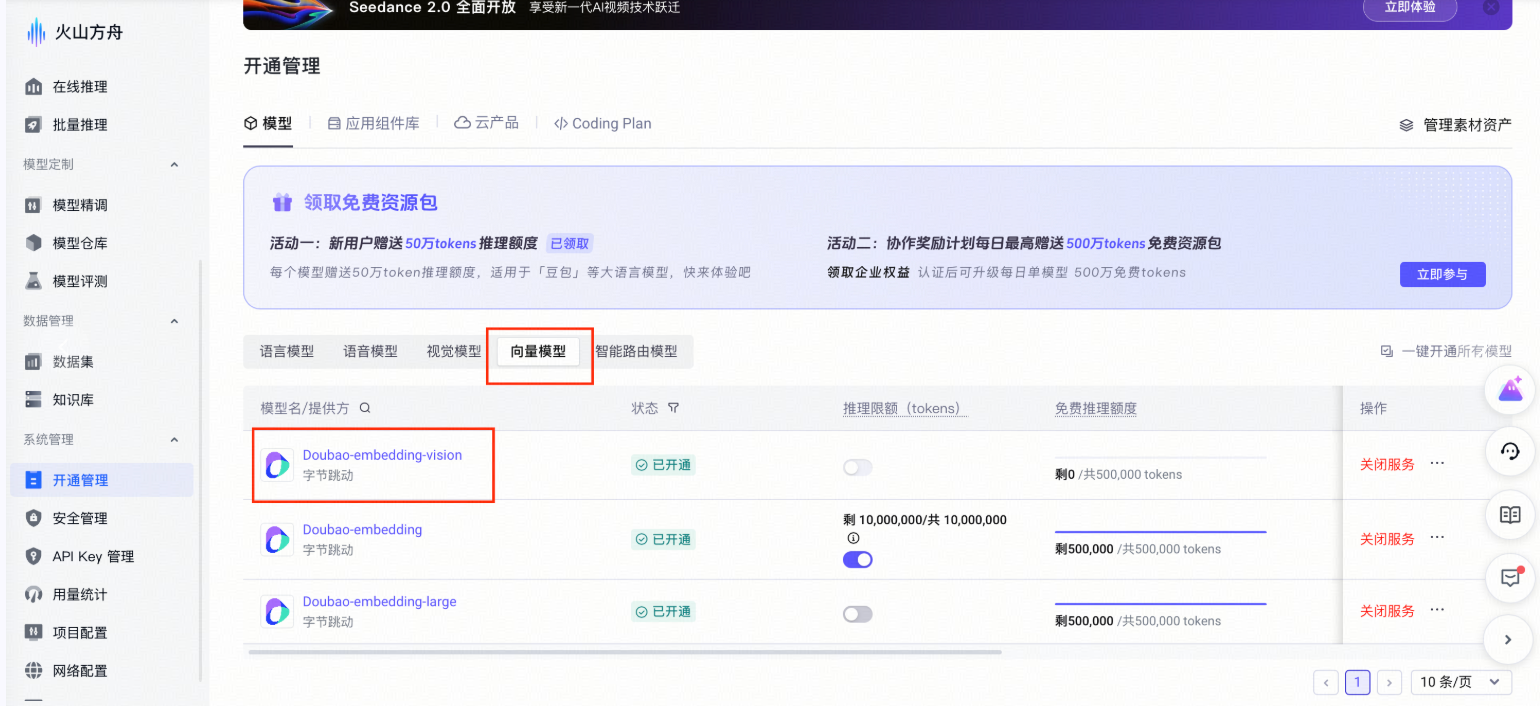Collapse the 模型定制 sidebar section
The height and width of the screenshot is (706, 1540).
pyautogui.click(x=174, y=164)
